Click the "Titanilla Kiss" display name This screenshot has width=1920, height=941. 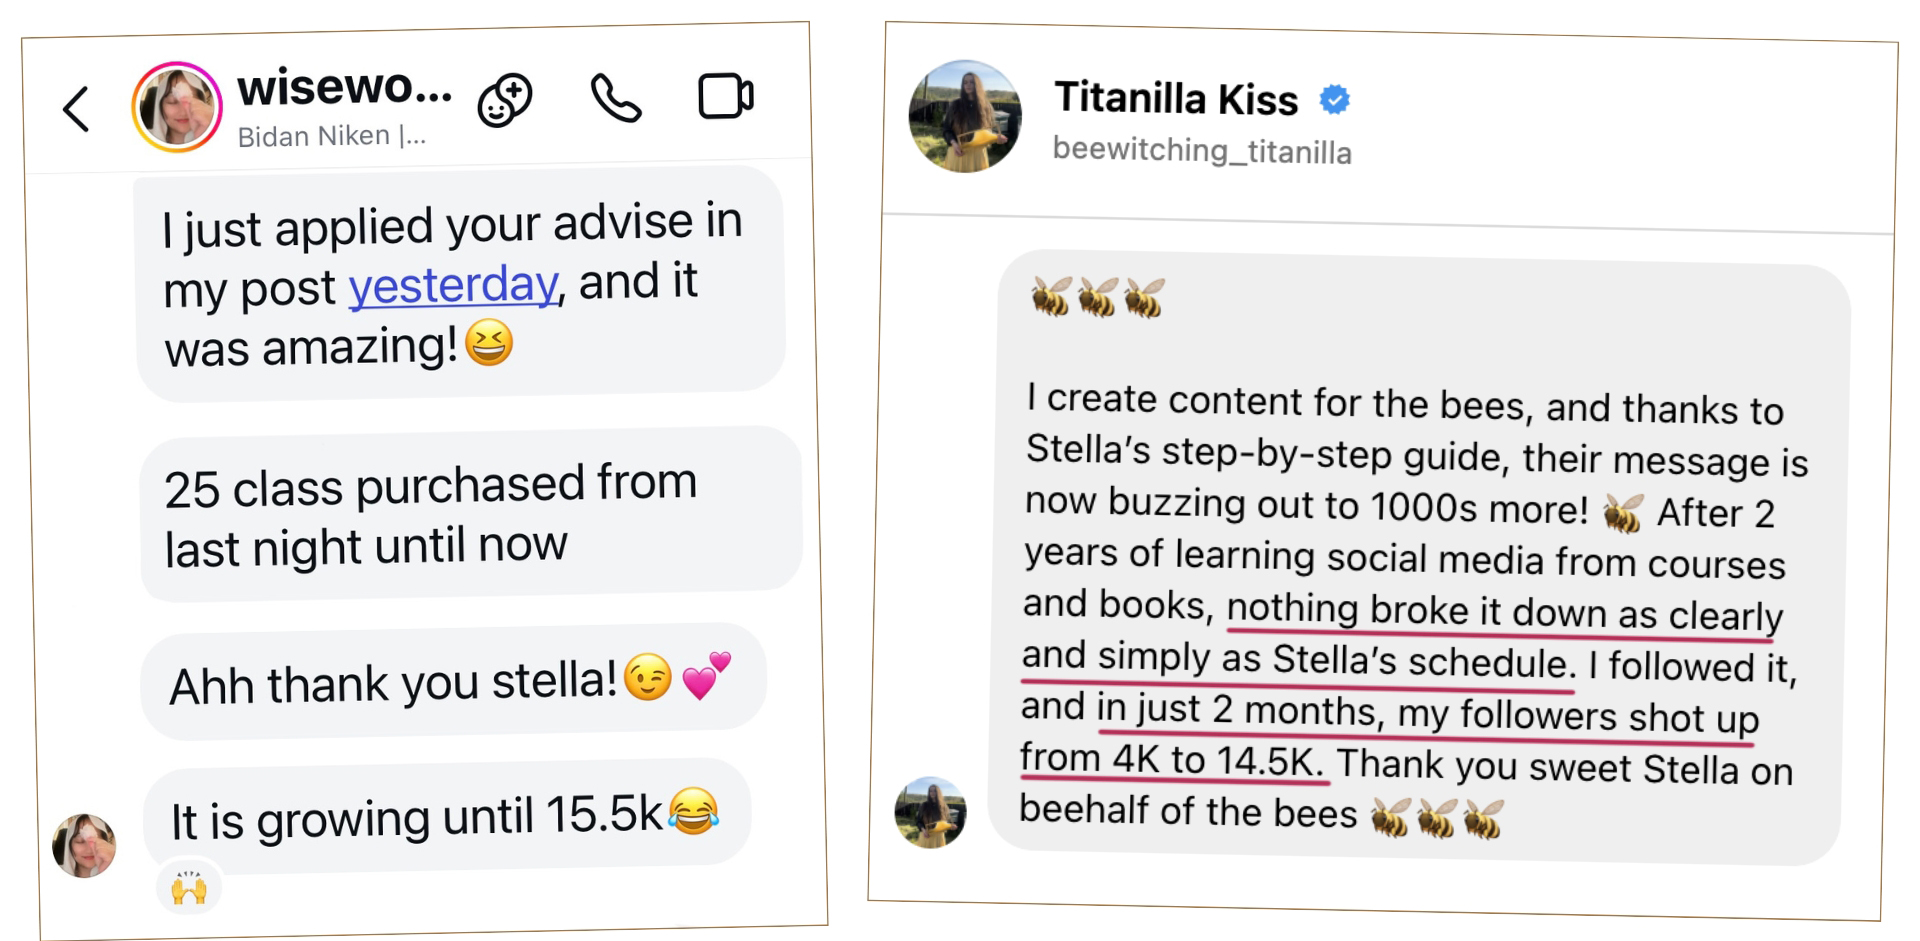tap(1176, 99)
